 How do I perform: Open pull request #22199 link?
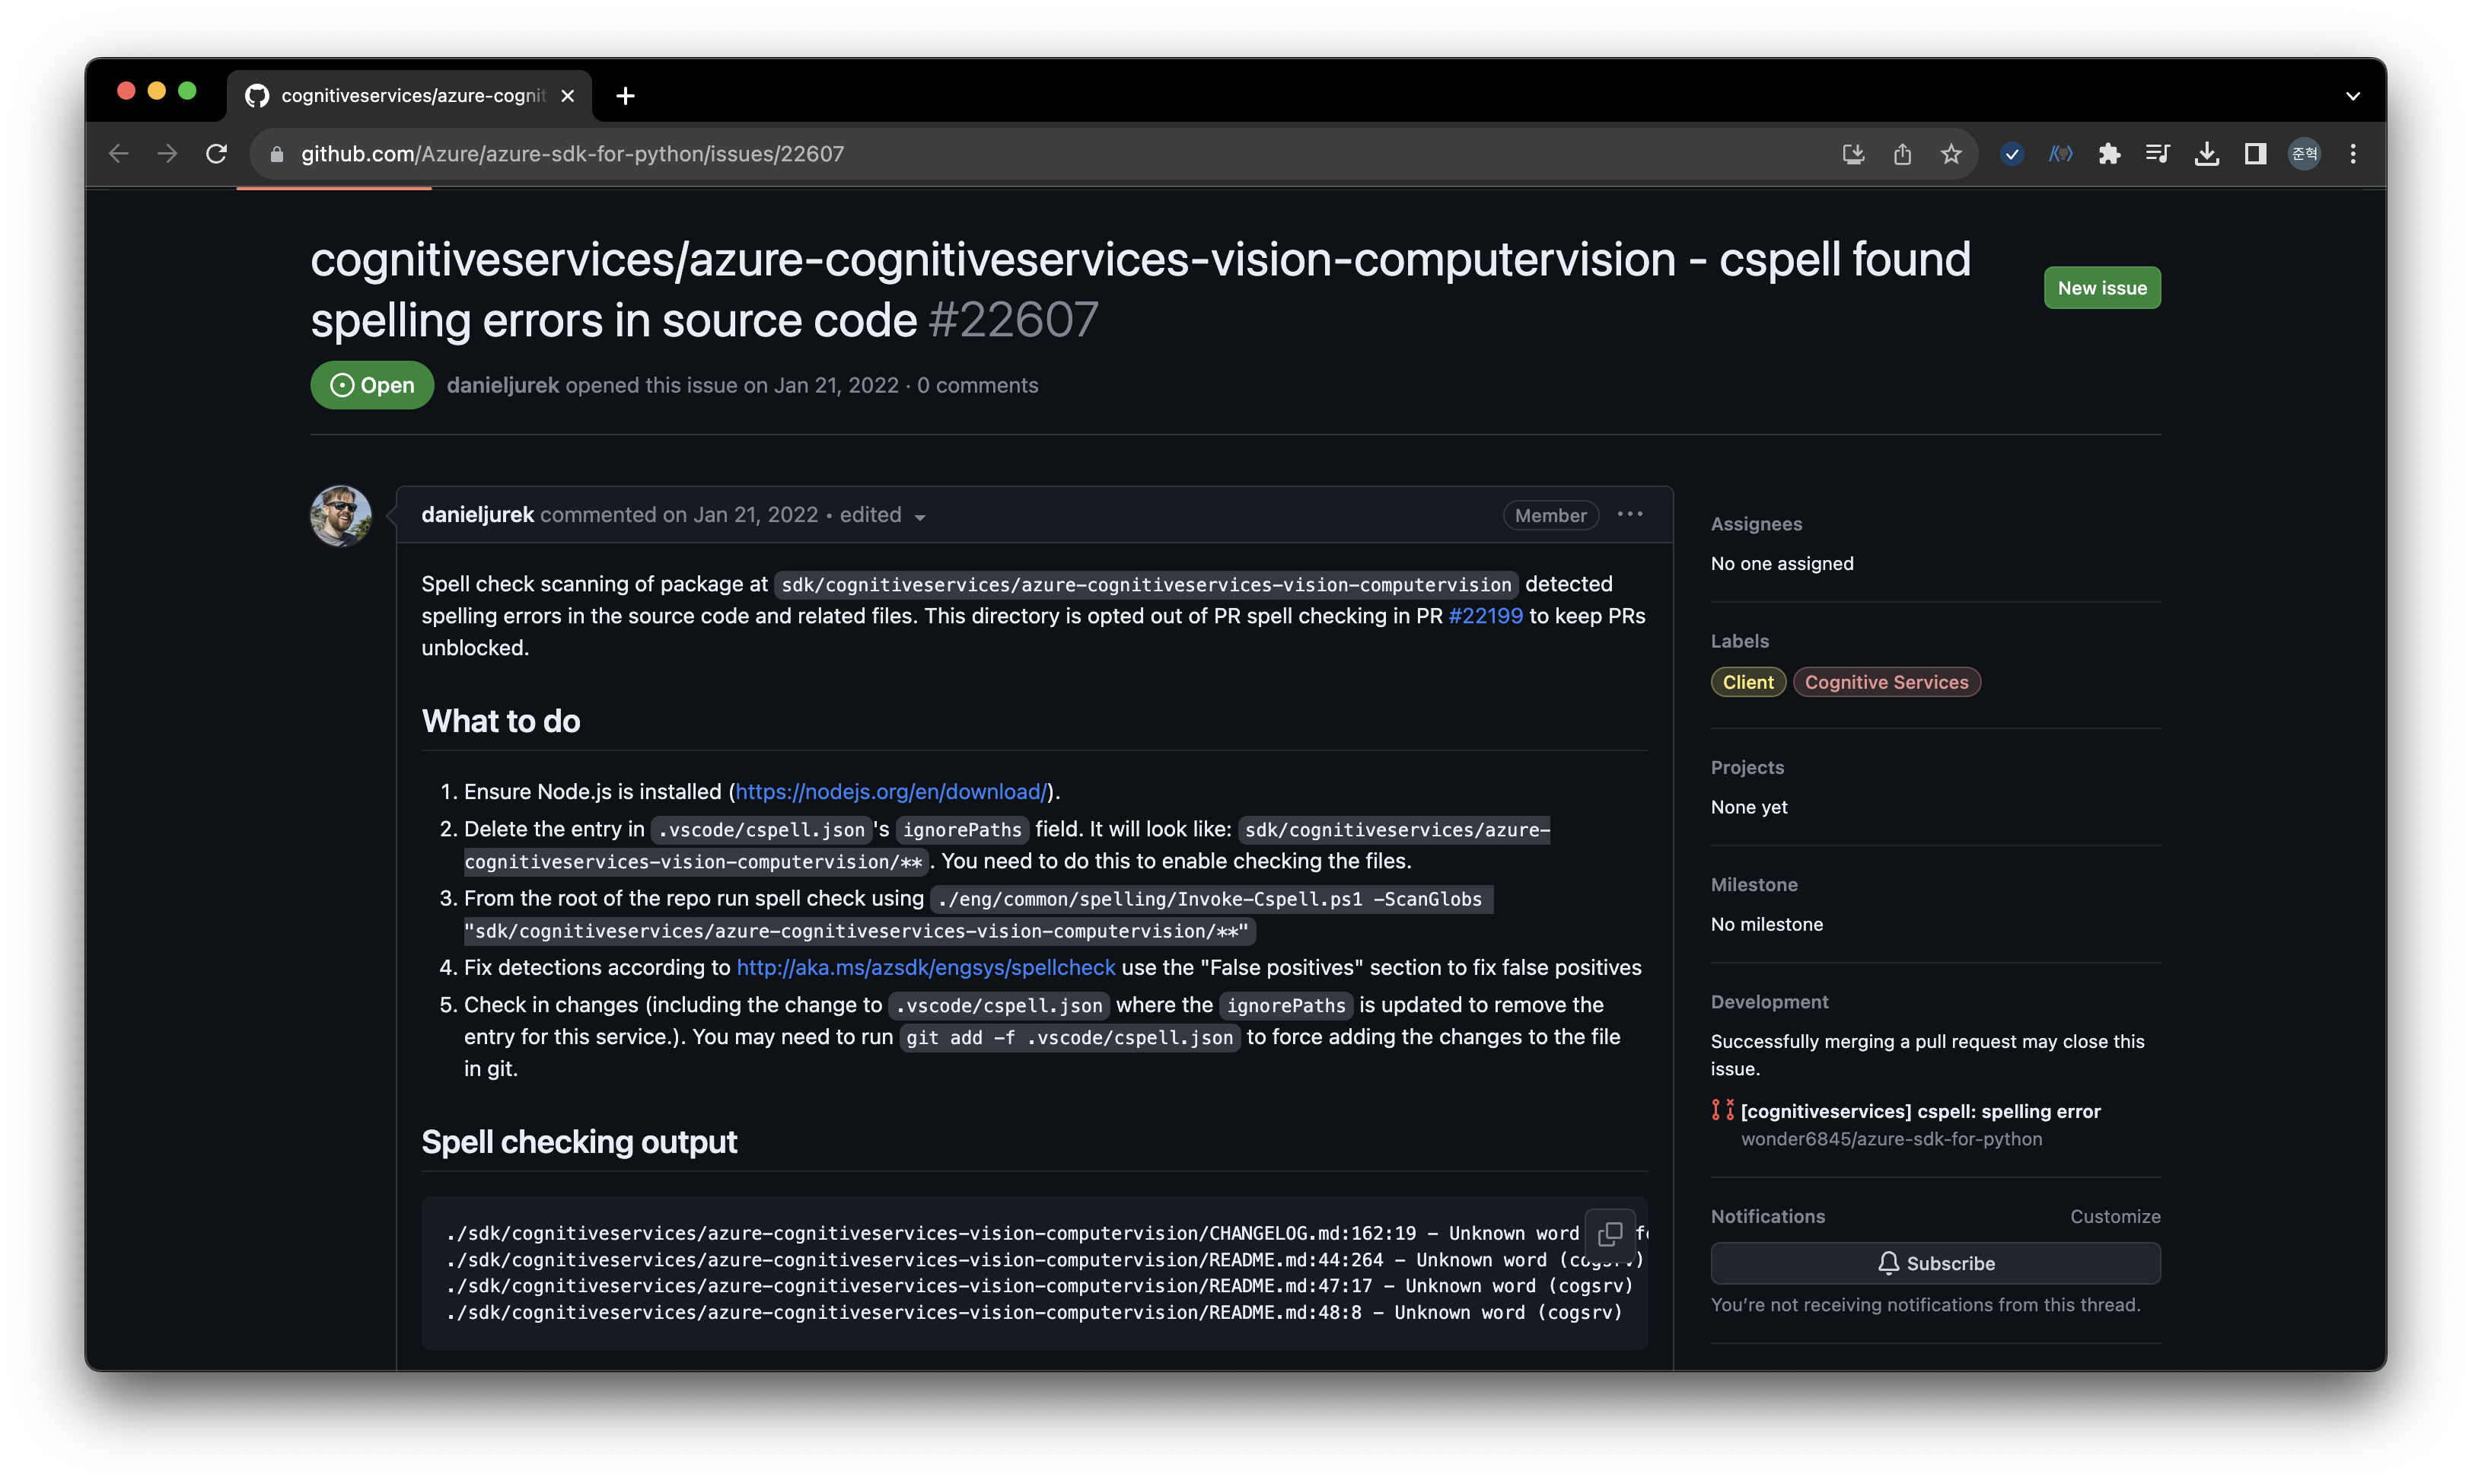[1485, 616]
